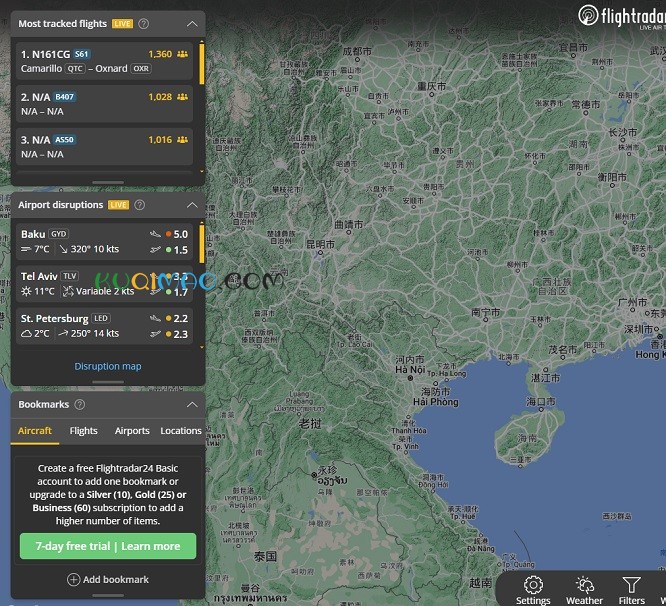Click St. Petersburg arrivals plane icon
The image size is (666, 606).
(155, 318)
